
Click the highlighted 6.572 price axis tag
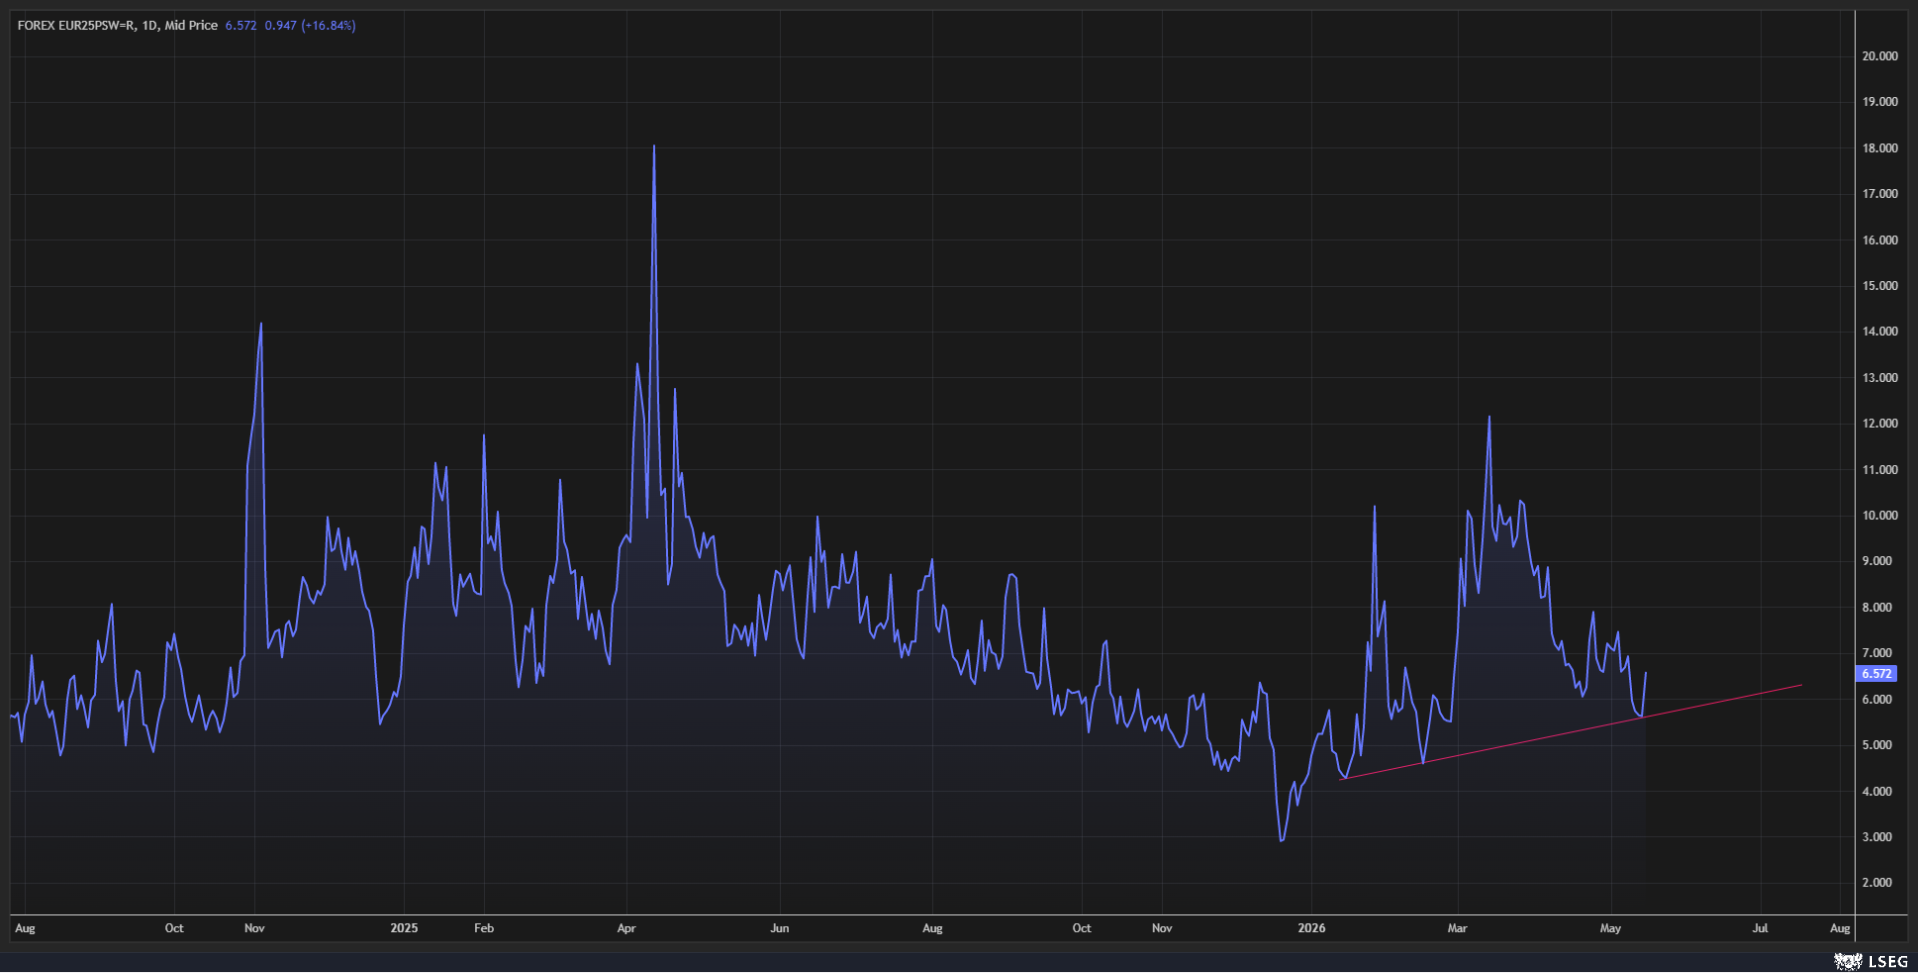(x=1876, y=674)
